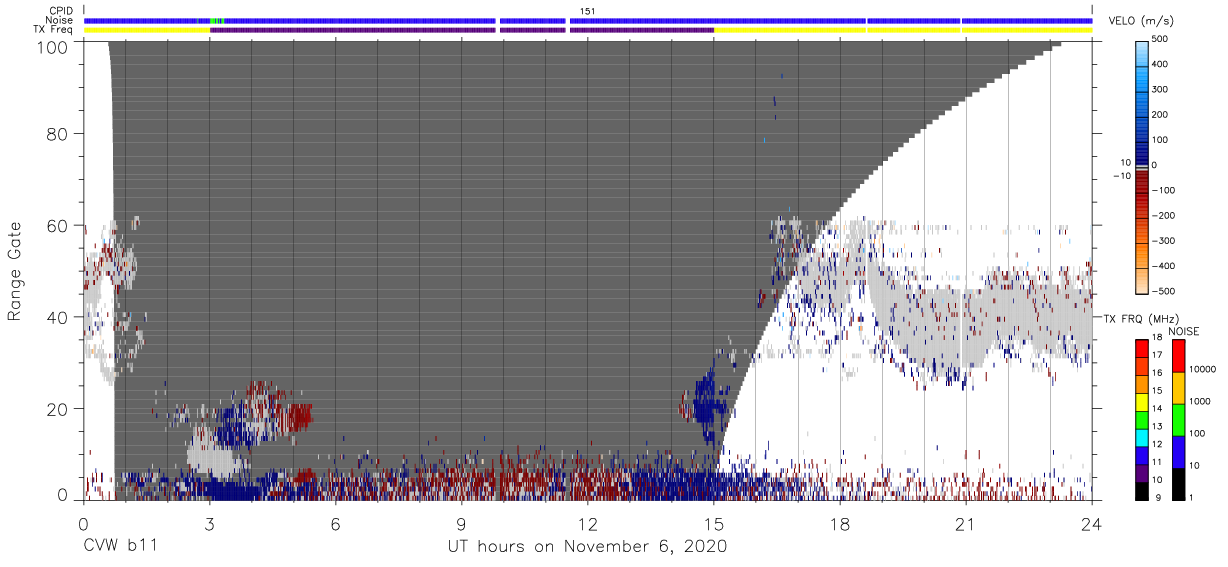Select the '200' label on the velocity scale
Viewport: 1228px width, 567px height.
pos(1162,115)
